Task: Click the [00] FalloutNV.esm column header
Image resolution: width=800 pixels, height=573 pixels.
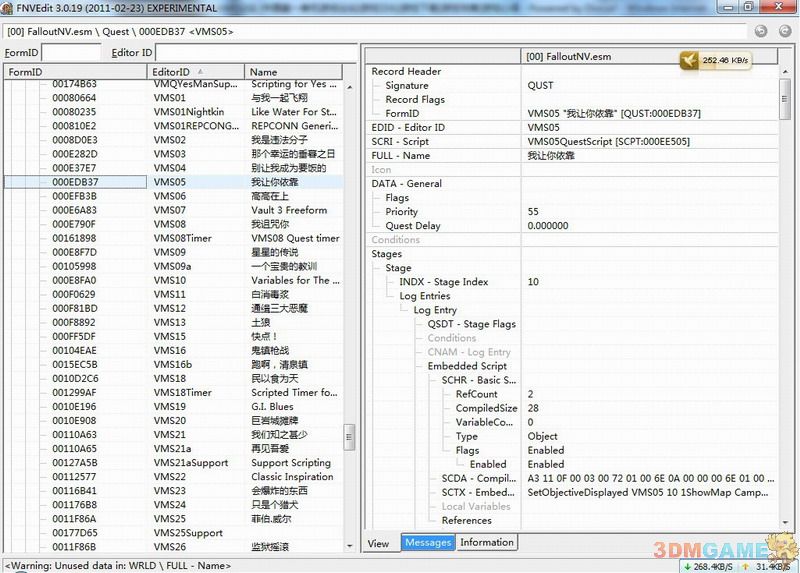Action: [x=649, y=57]
